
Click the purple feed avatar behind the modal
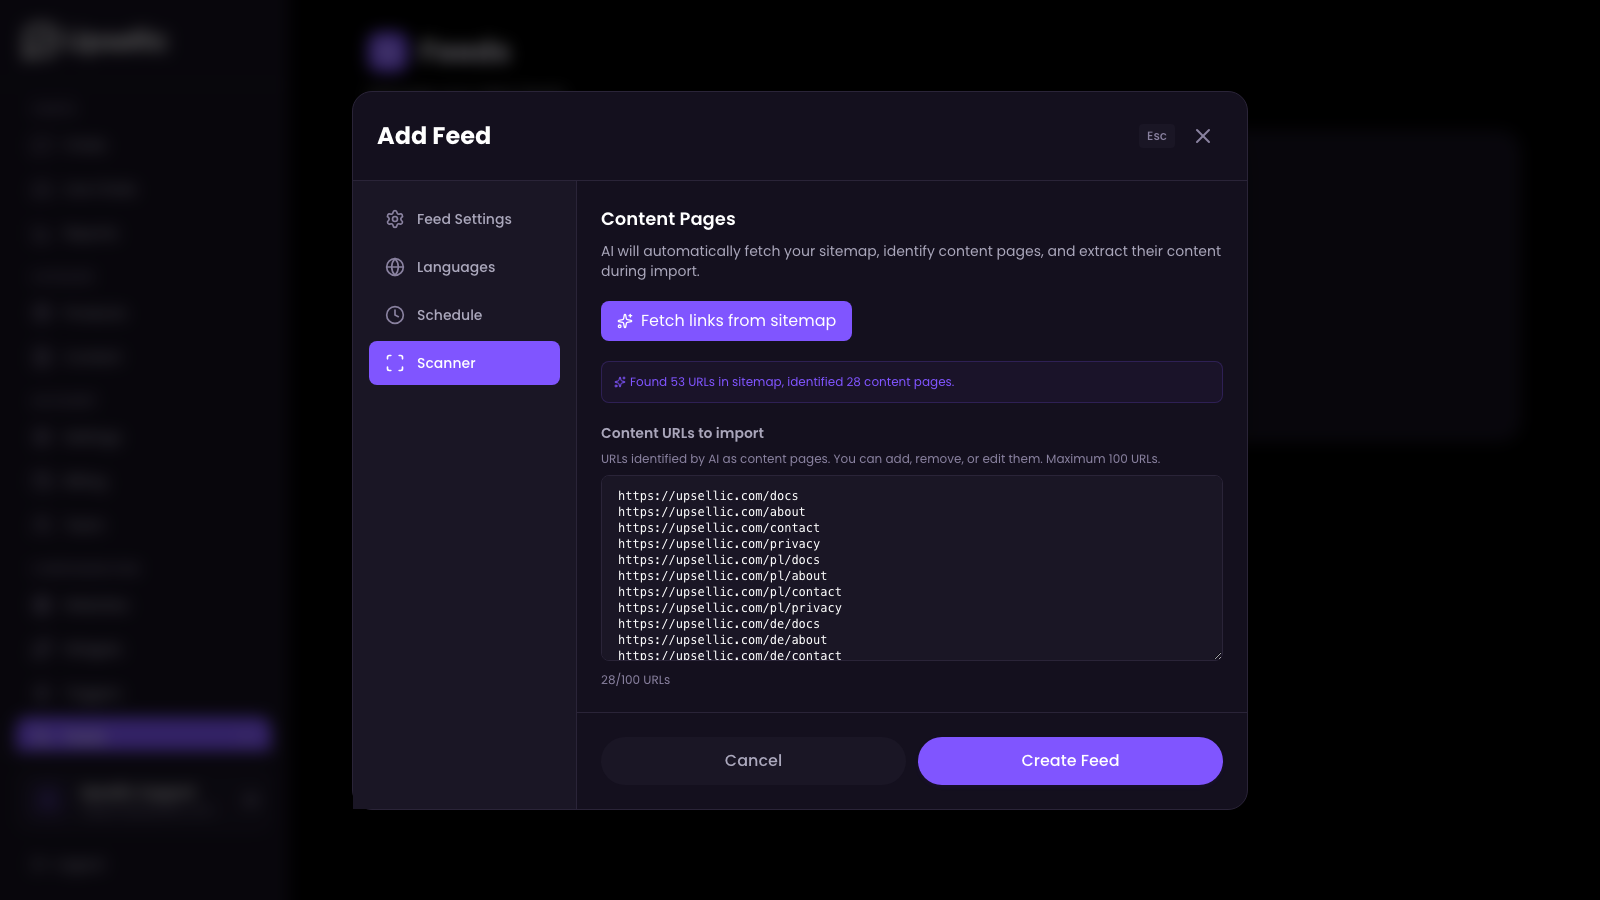click(386, 51)
